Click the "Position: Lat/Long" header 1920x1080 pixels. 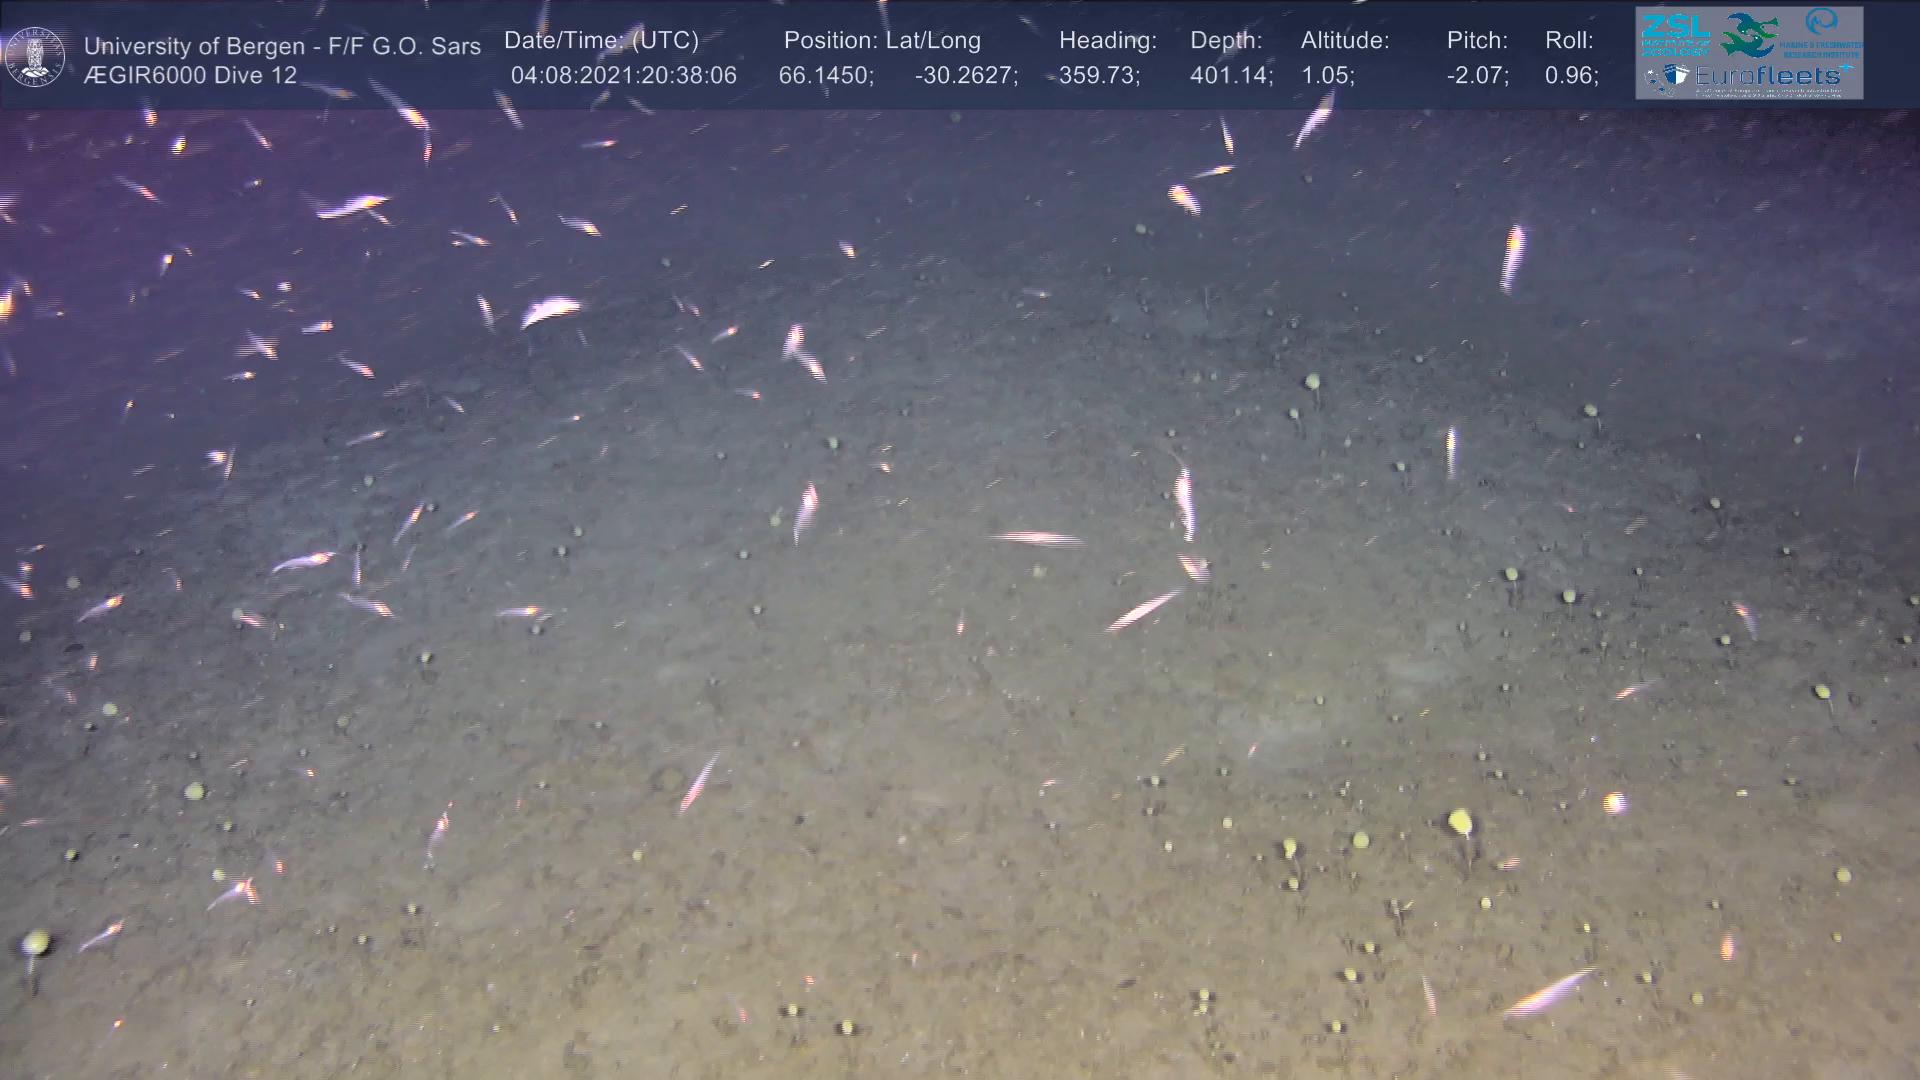pos(882,41)
